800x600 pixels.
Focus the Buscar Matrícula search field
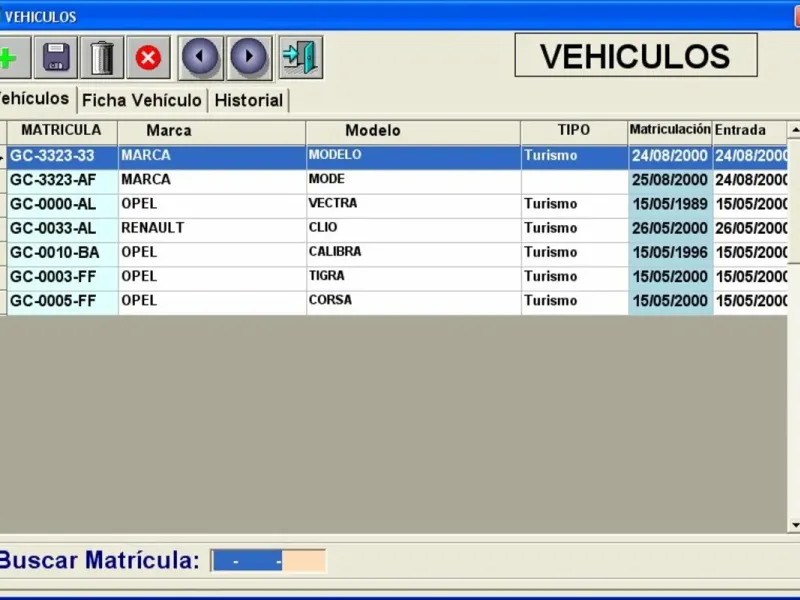click(x=268, y=561)
